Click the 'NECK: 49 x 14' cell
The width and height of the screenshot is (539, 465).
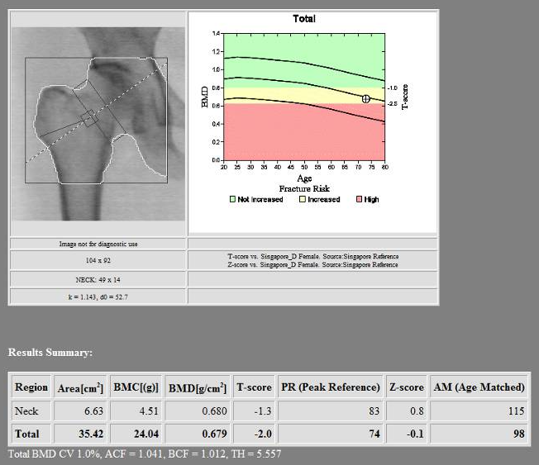[98, 280]
